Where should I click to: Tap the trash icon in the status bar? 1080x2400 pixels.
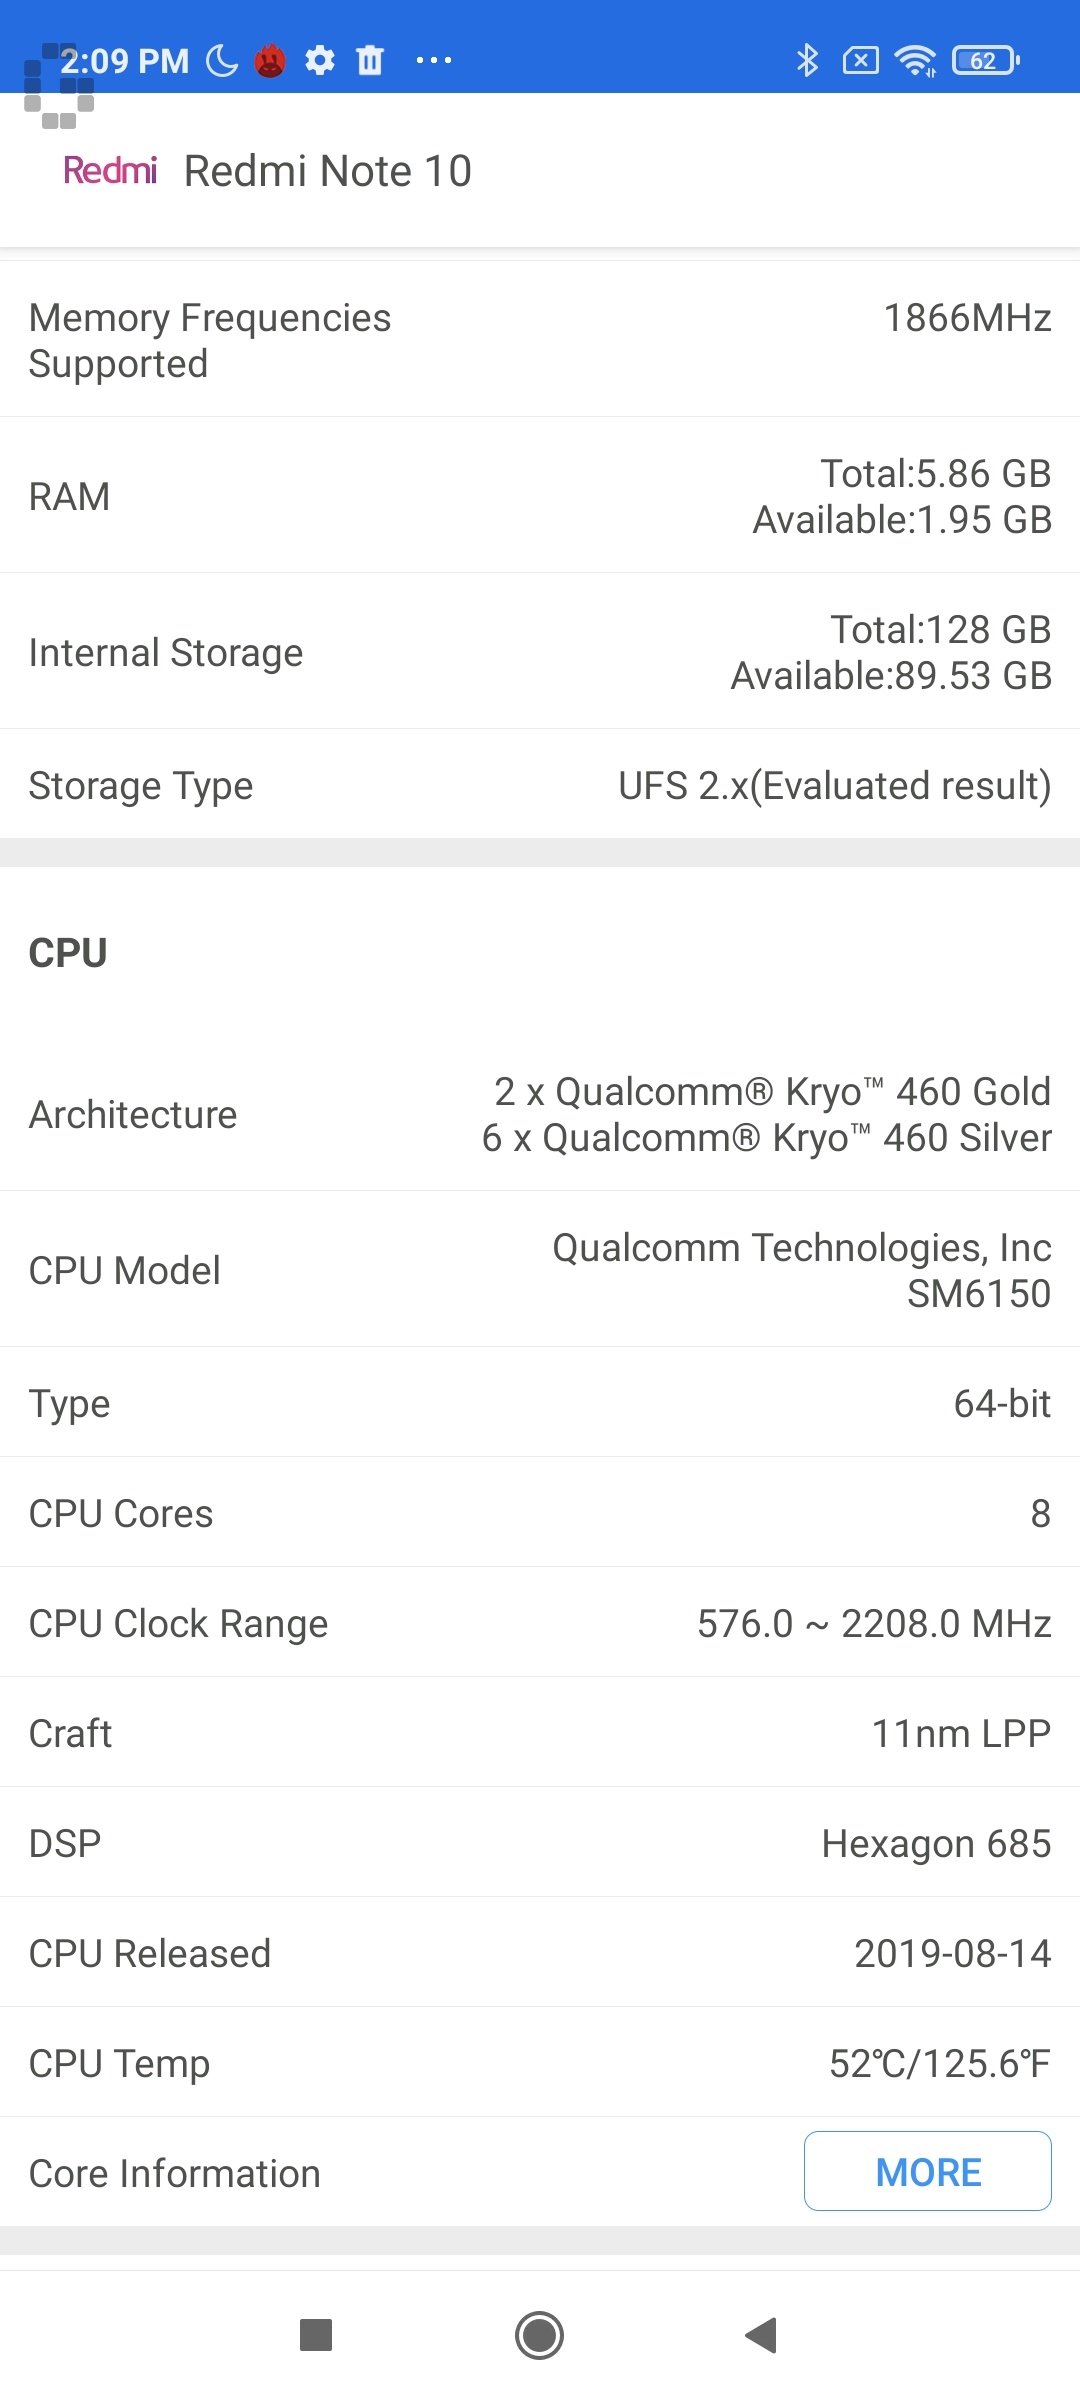coord(369,60)
